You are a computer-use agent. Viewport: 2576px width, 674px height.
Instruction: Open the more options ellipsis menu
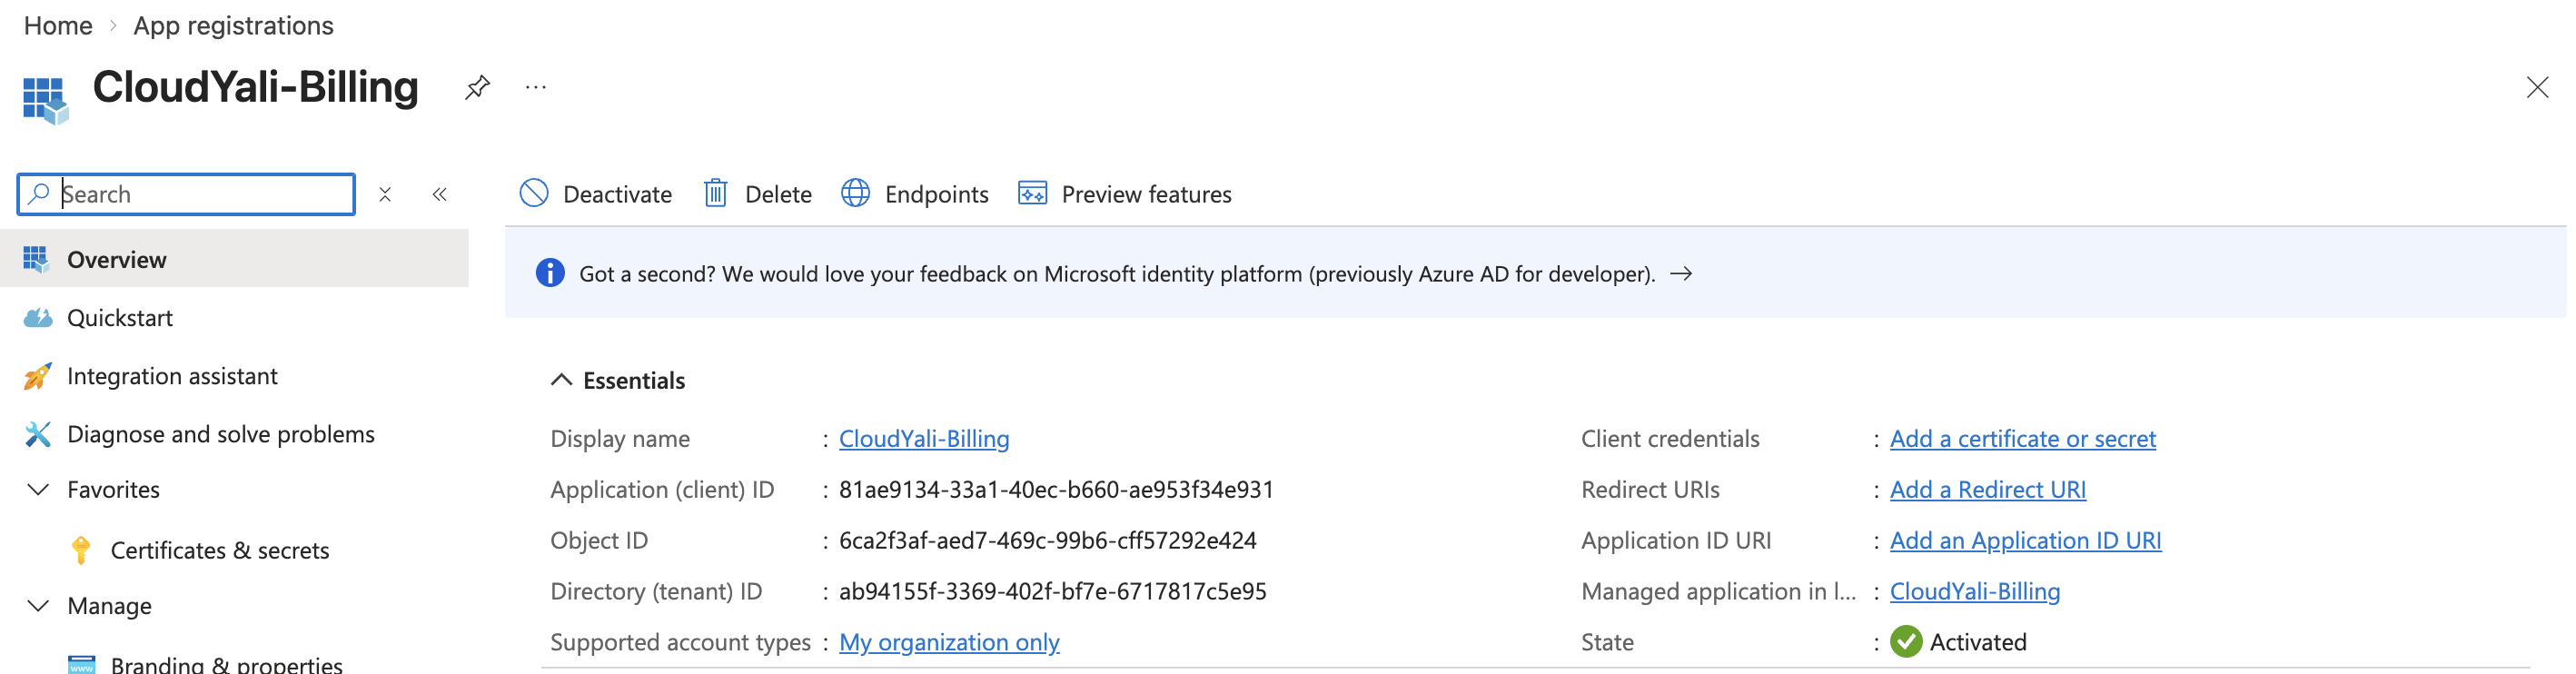click(536, 88)
